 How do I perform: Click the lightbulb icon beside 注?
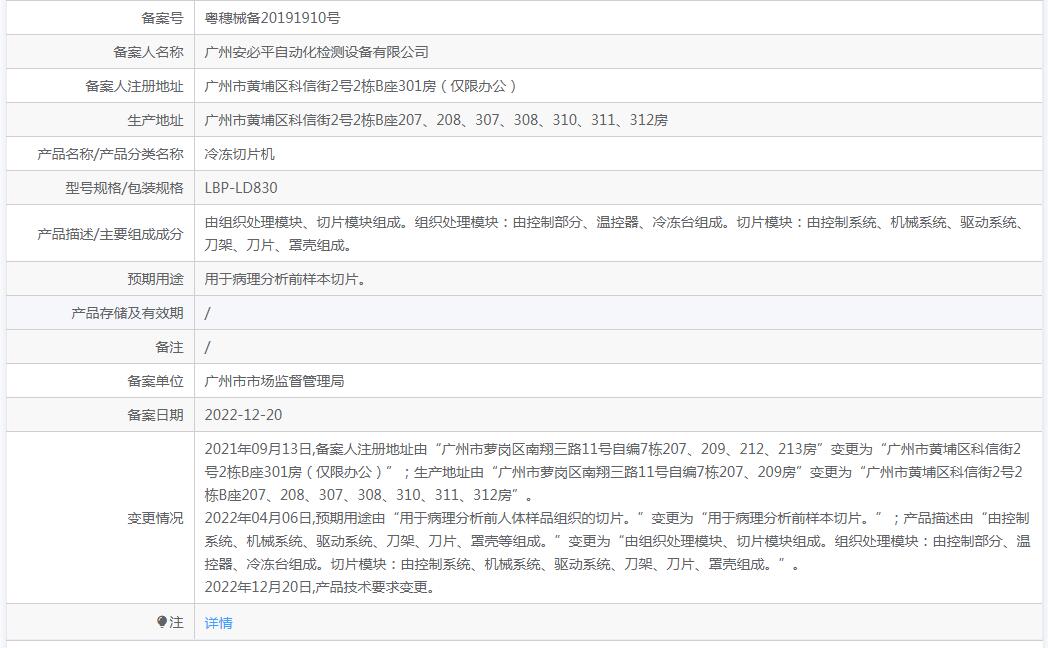pyautogui.click(x=162, y=622)
